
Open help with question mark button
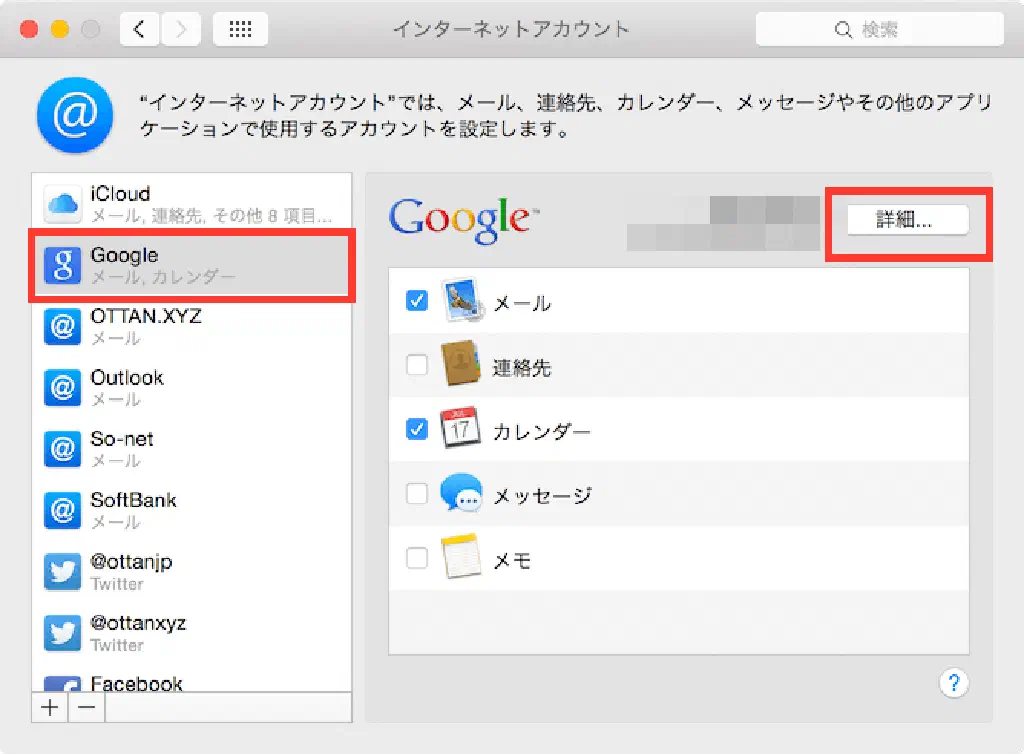pos(954,683)
